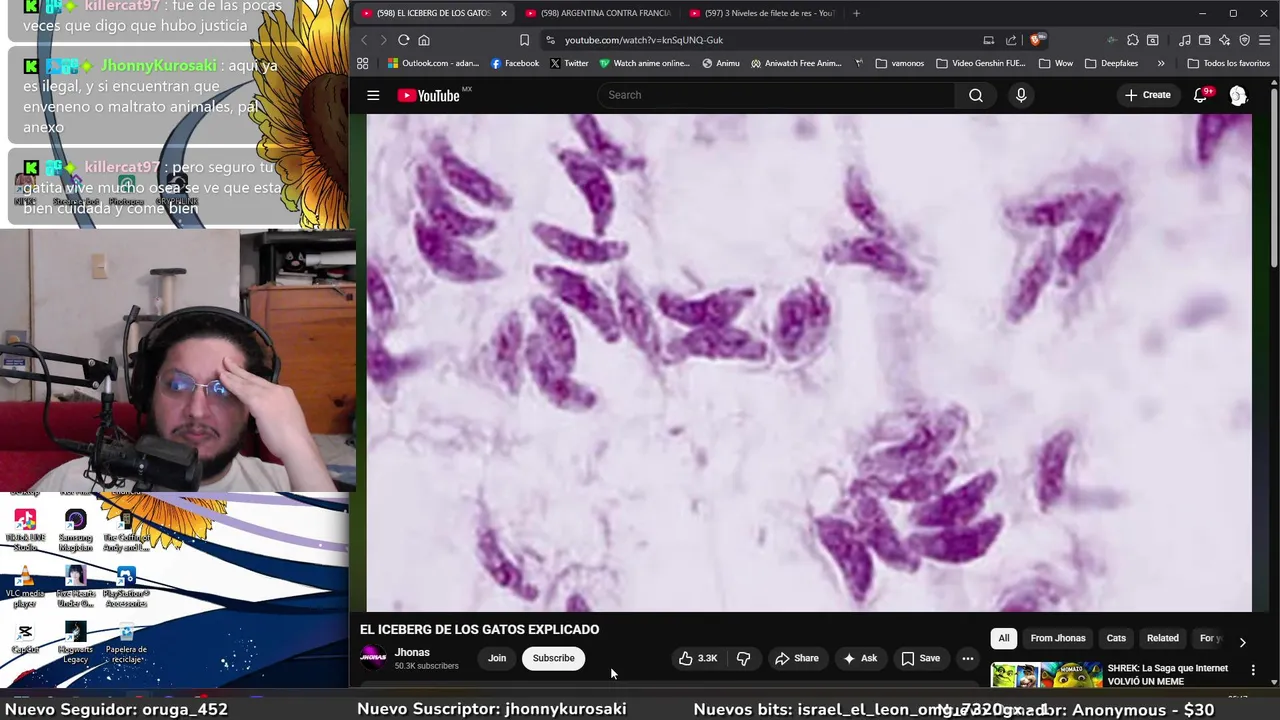Screen dimensions: 1280x720
Task: Show more filter chips with right chevron
Action: [1242, 642]
